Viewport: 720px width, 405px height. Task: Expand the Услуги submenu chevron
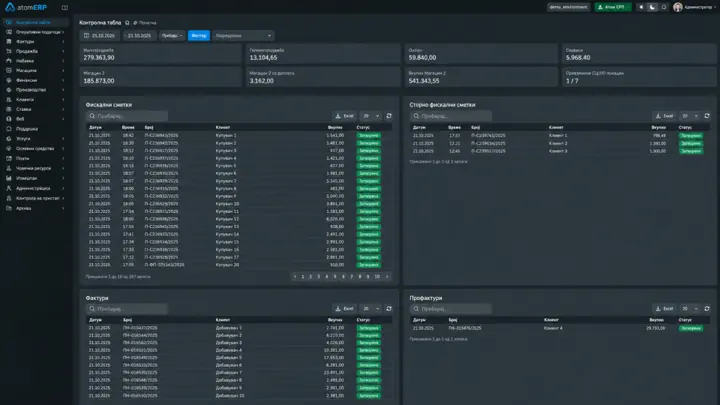(63, 139)
